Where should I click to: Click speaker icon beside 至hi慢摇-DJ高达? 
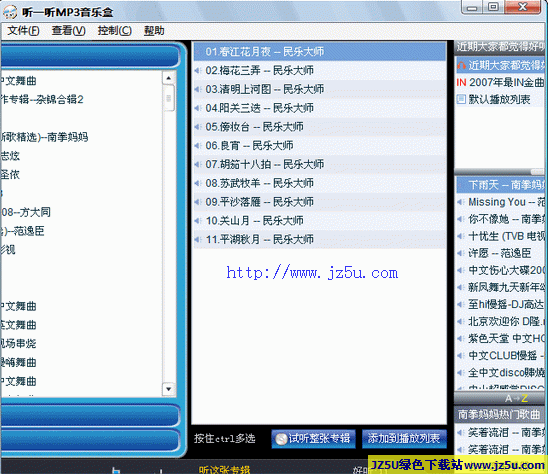[x=461, y=304]
